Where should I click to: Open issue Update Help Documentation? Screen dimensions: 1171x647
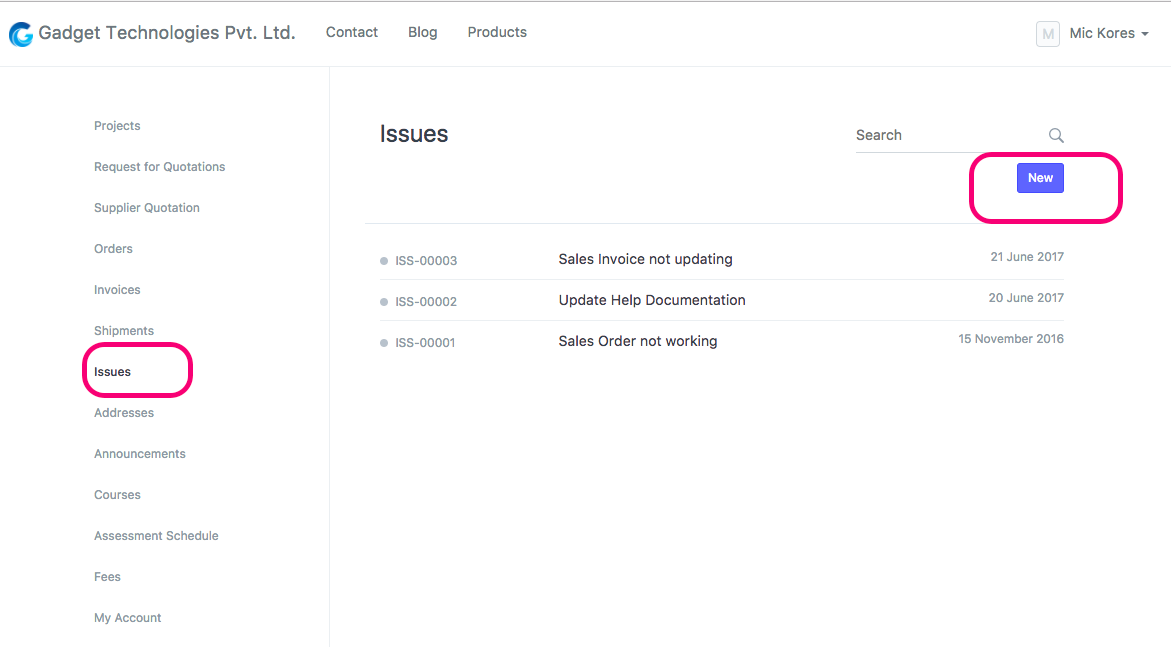pos(652,300)
